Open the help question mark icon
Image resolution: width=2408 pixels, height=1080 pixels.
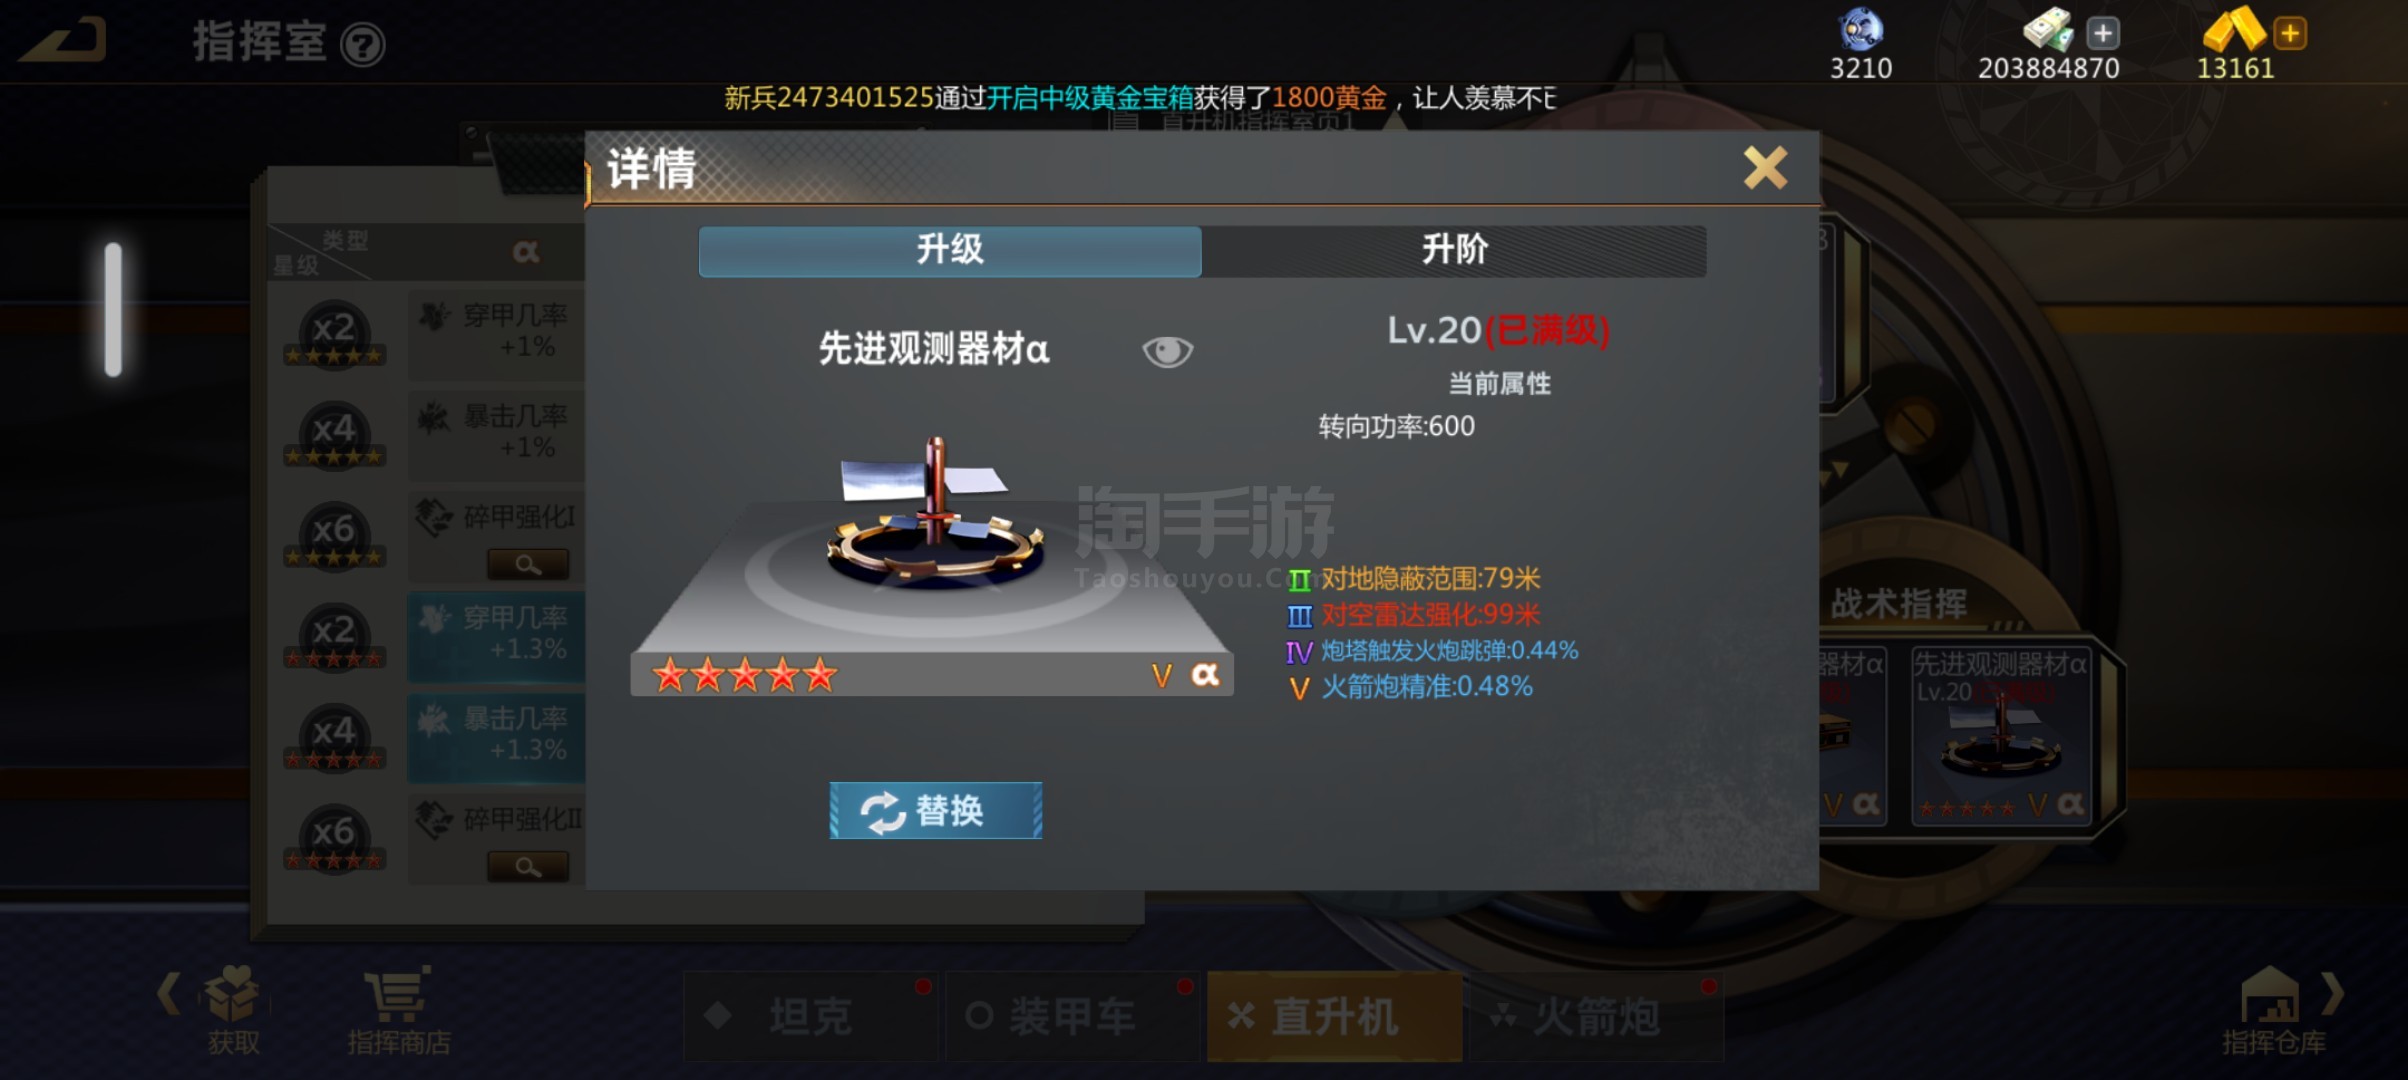(362, 45)
